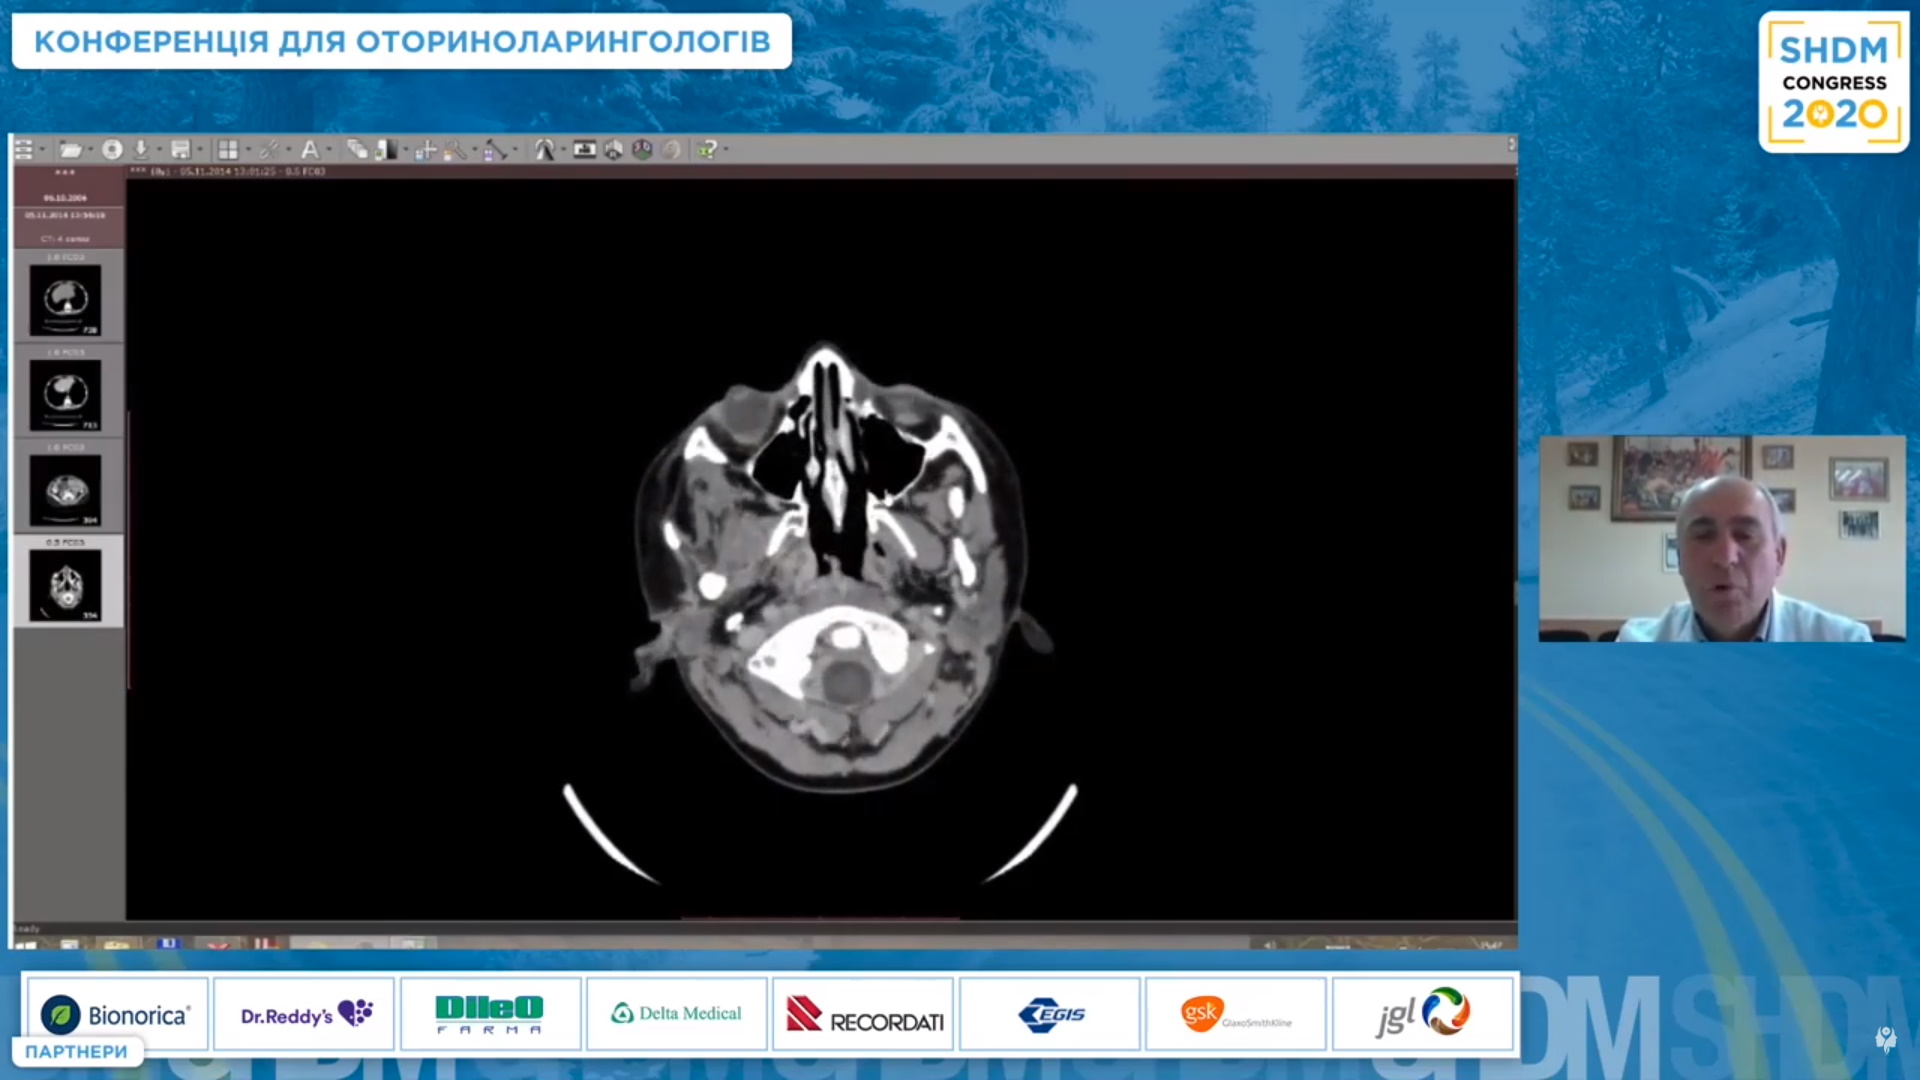Select the measurement ruler tool
Image resolution: width=1920 pixels, height=1080 pixels.
pos(494,150)
